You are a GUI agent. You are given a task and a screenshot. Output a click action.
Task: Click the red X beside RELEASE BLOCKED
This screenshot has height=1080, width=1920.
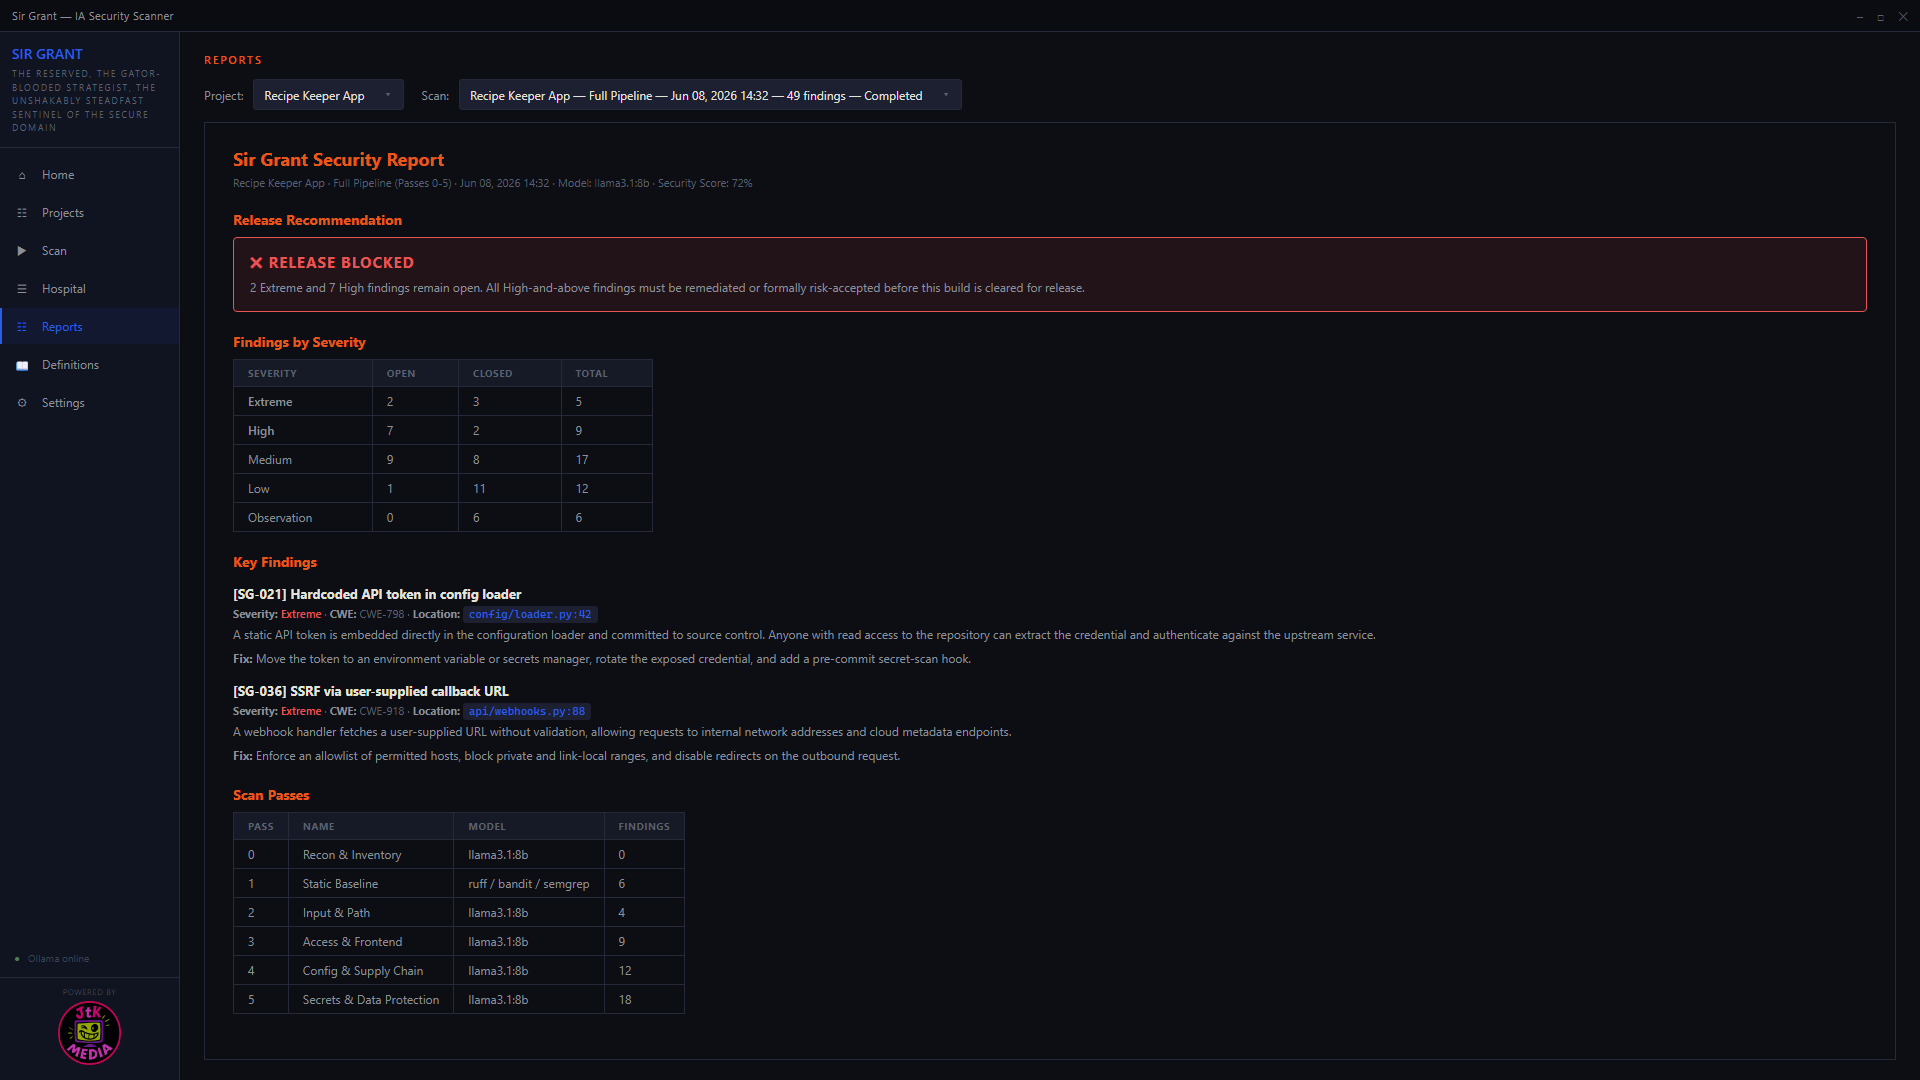[x=256, y=263]
